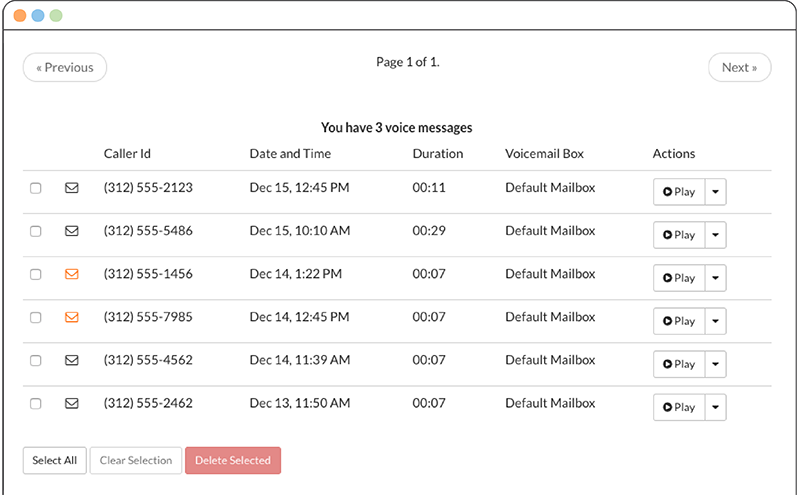
Task: Click orange envelope icon for (312) 555-7985
Action: [x=71, y=317]
